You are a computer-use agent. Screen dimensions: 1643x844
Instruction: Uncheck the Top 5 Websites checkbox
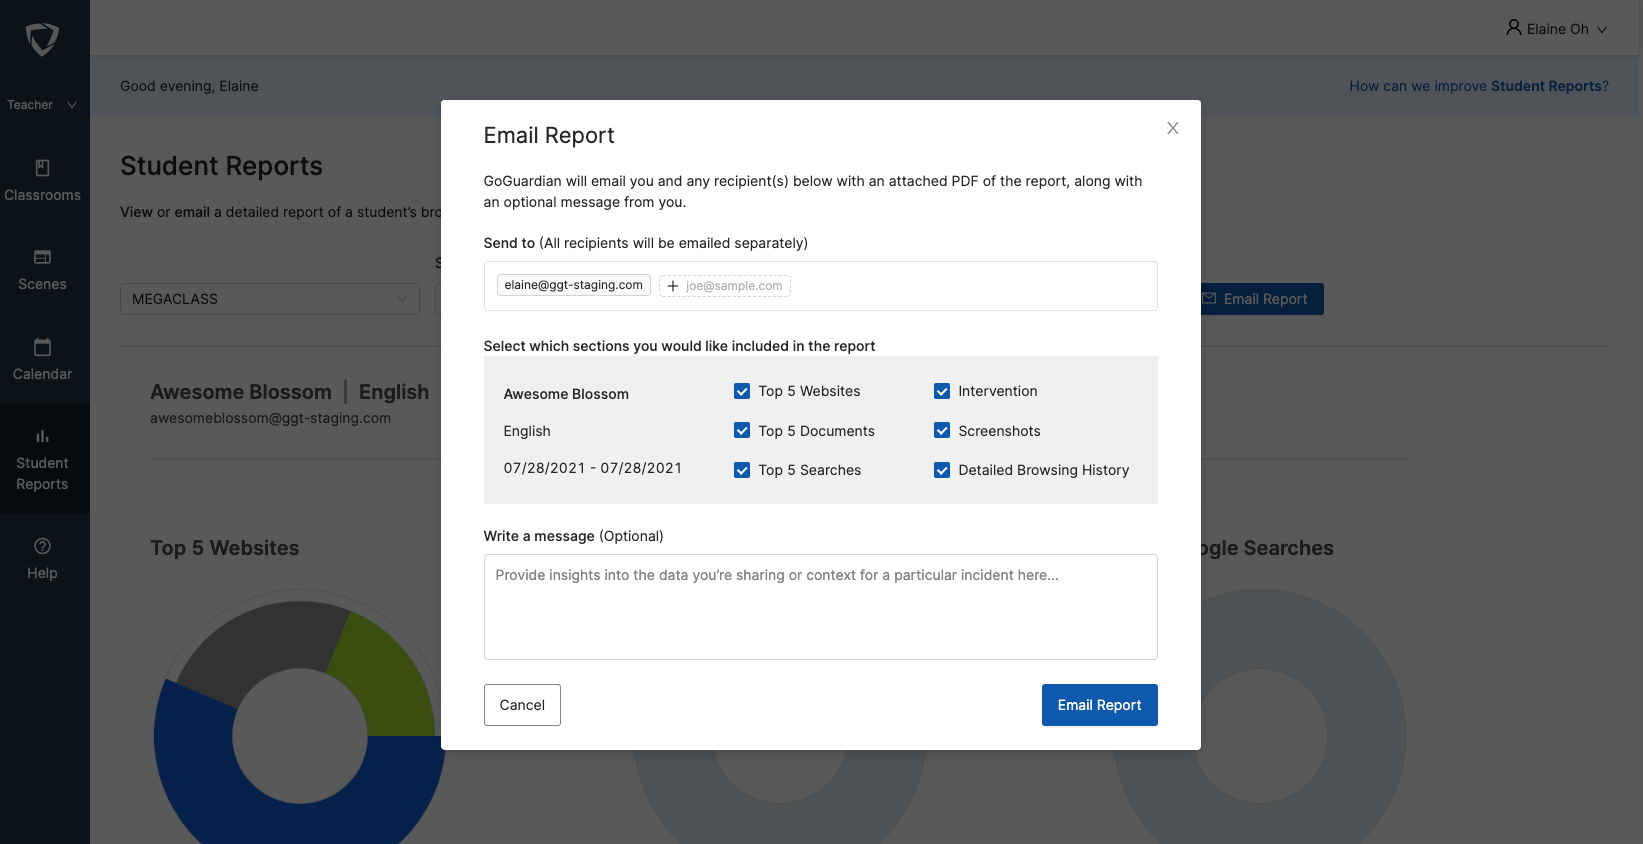[742, 391]
